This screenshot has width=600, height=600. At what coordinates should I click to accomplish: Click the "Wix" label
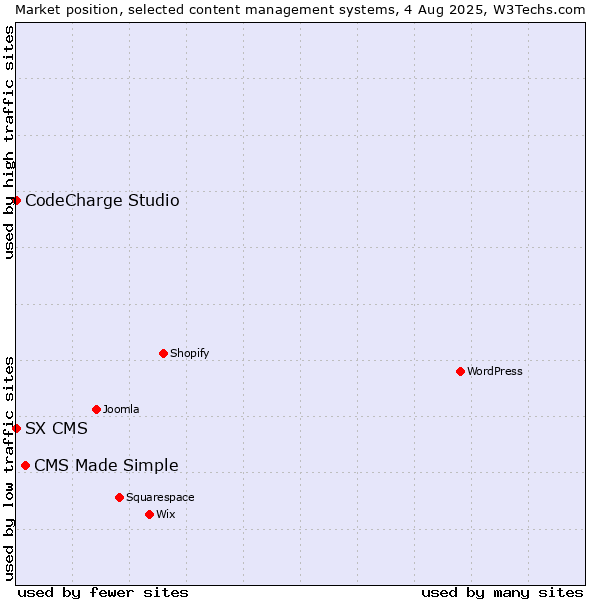click(x=166, y=514)
